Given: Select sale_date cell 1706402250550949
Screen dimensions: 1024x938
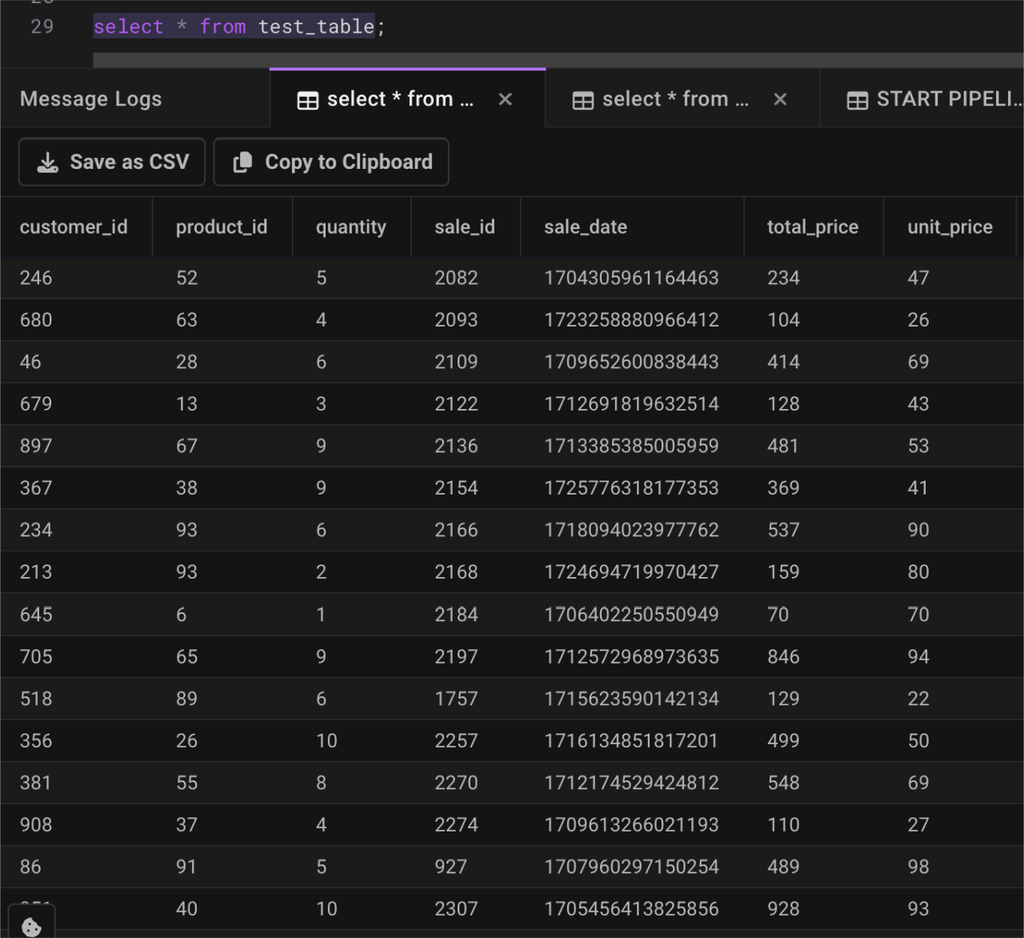Looking at the screenshot, I should pyautogui.click(x=632, y=614).
